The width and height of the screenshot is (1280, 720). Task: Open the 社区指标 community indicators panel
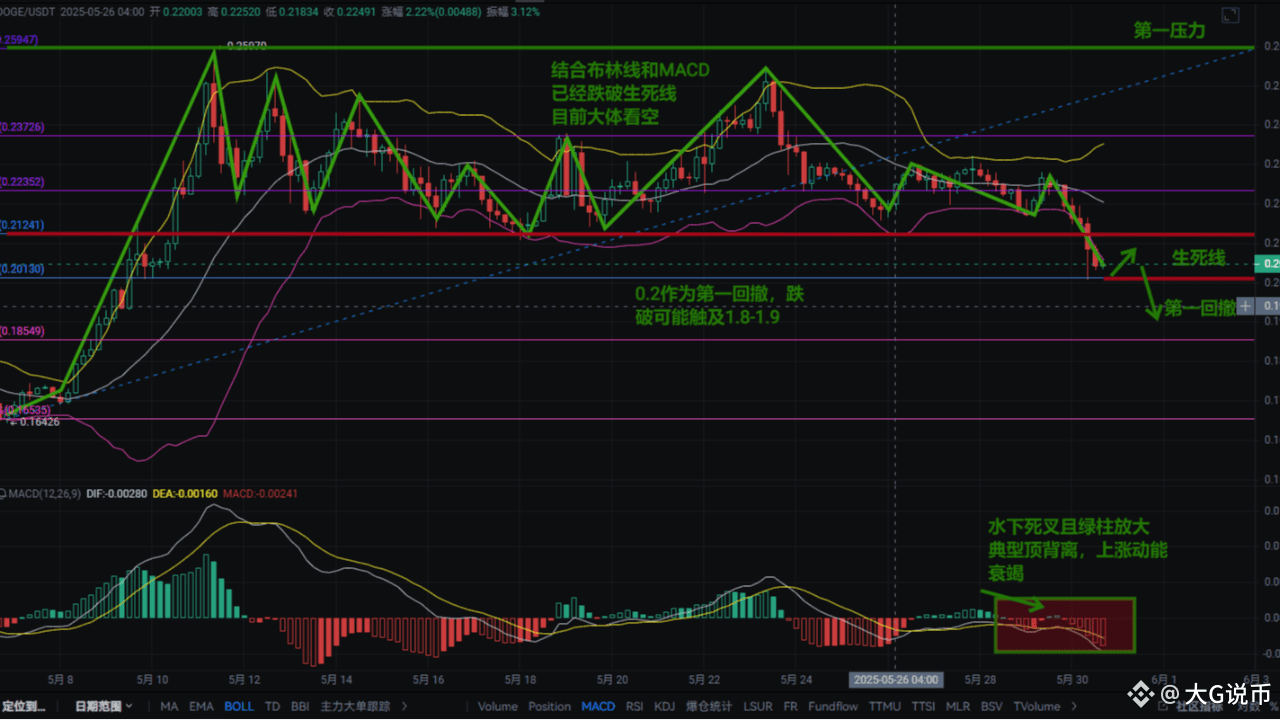(x=1200, y=707)
